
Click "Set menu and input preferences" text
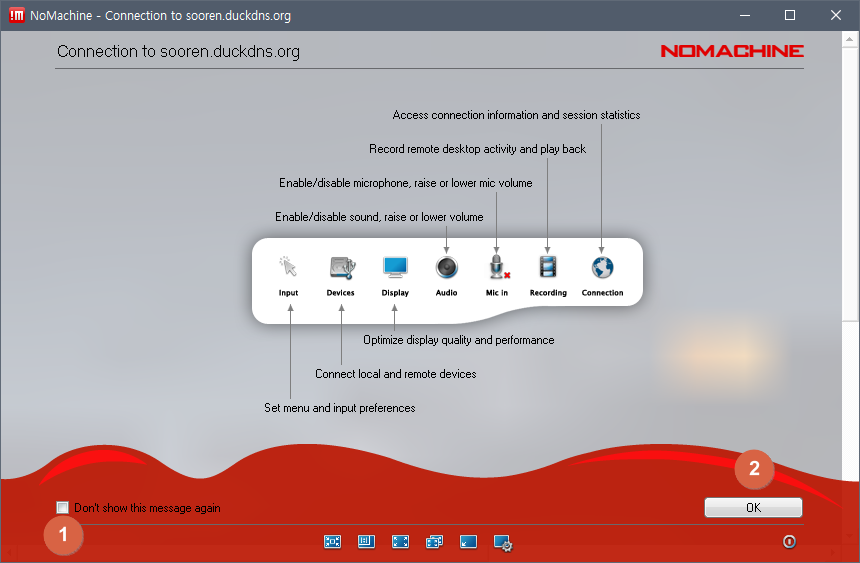(340, 408)
